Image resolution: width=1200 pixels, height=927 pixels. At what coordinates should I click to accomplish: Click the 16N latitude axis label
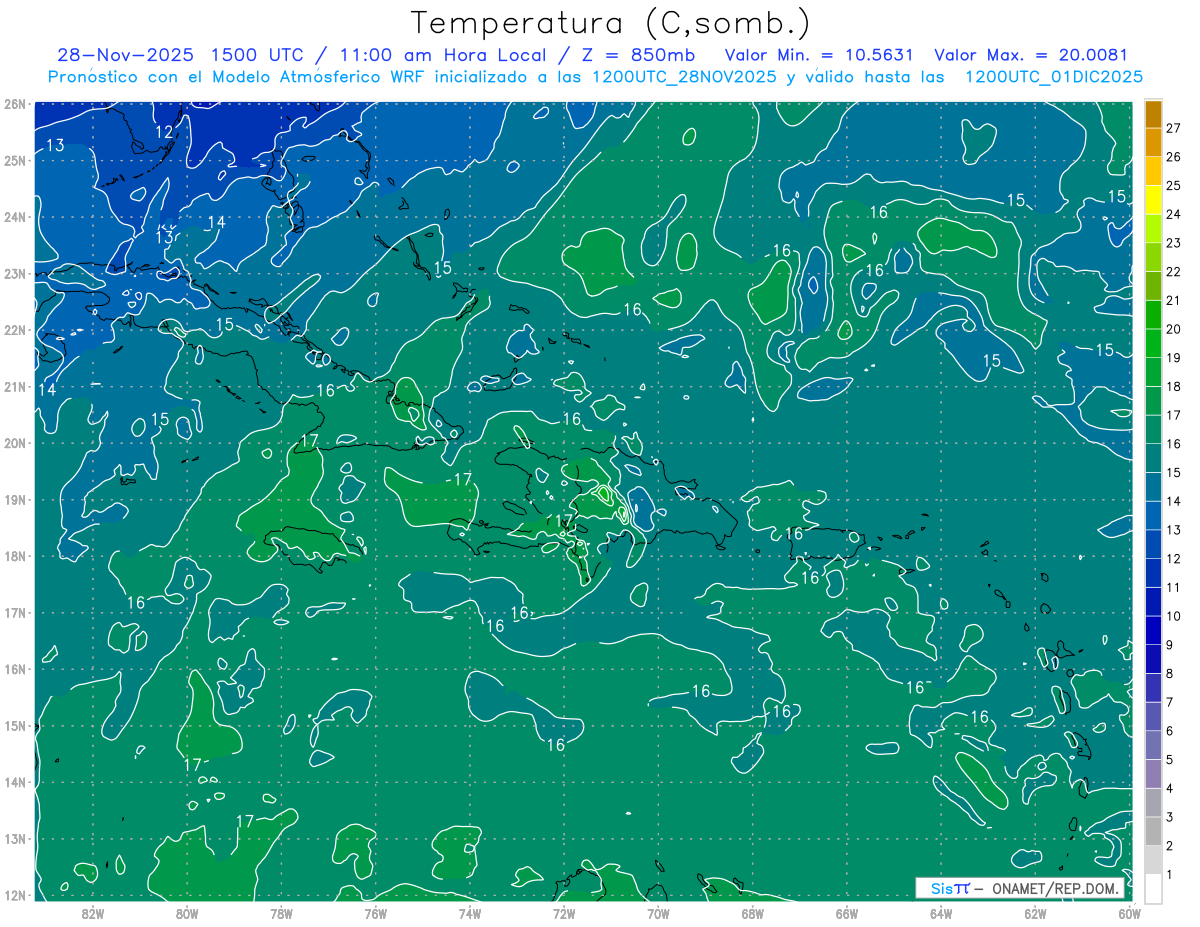[15, 669]
